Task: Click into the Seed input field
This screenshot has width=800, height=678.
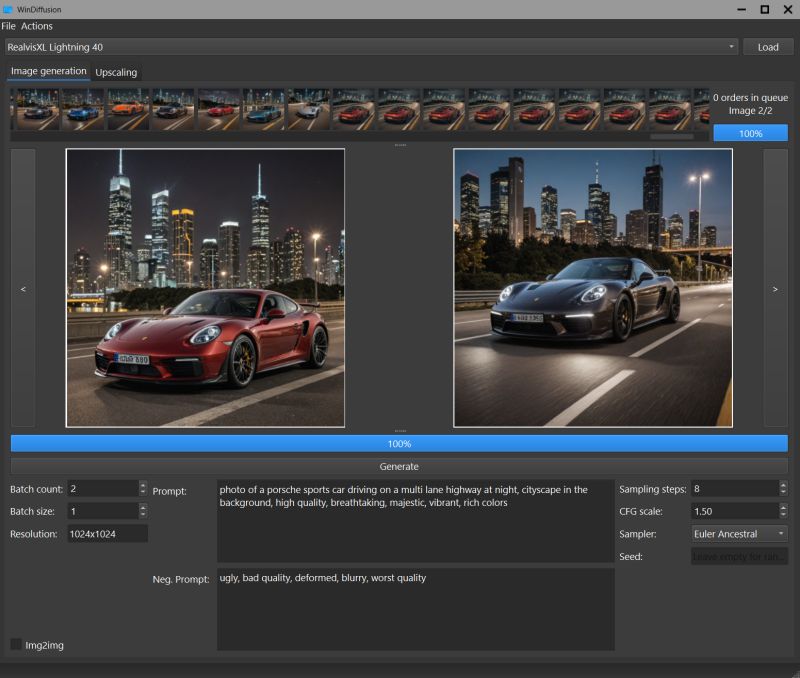Action: tap(739, 556)
